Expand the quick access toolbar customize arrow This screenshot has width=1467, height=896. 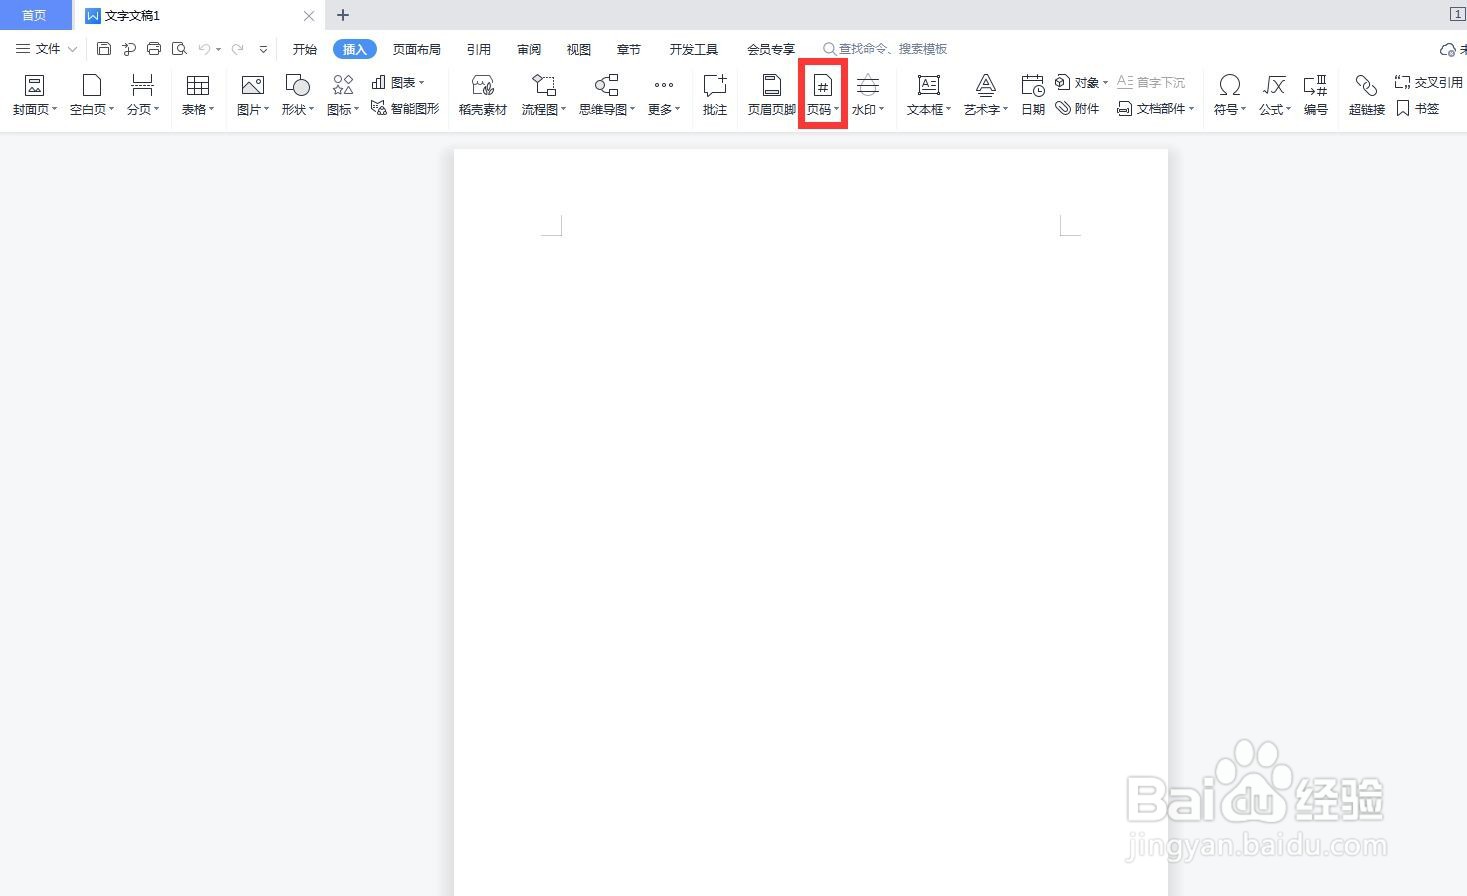click(263, 49)
